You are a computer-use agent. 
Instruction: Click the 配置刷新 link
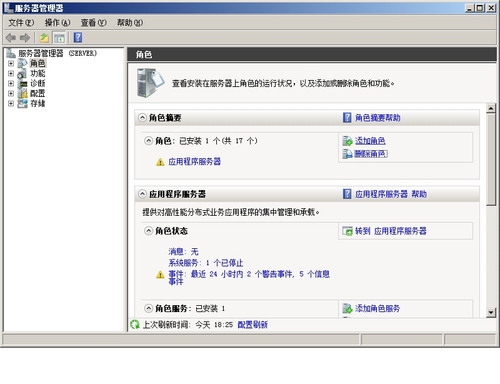(x=252, y=325)
